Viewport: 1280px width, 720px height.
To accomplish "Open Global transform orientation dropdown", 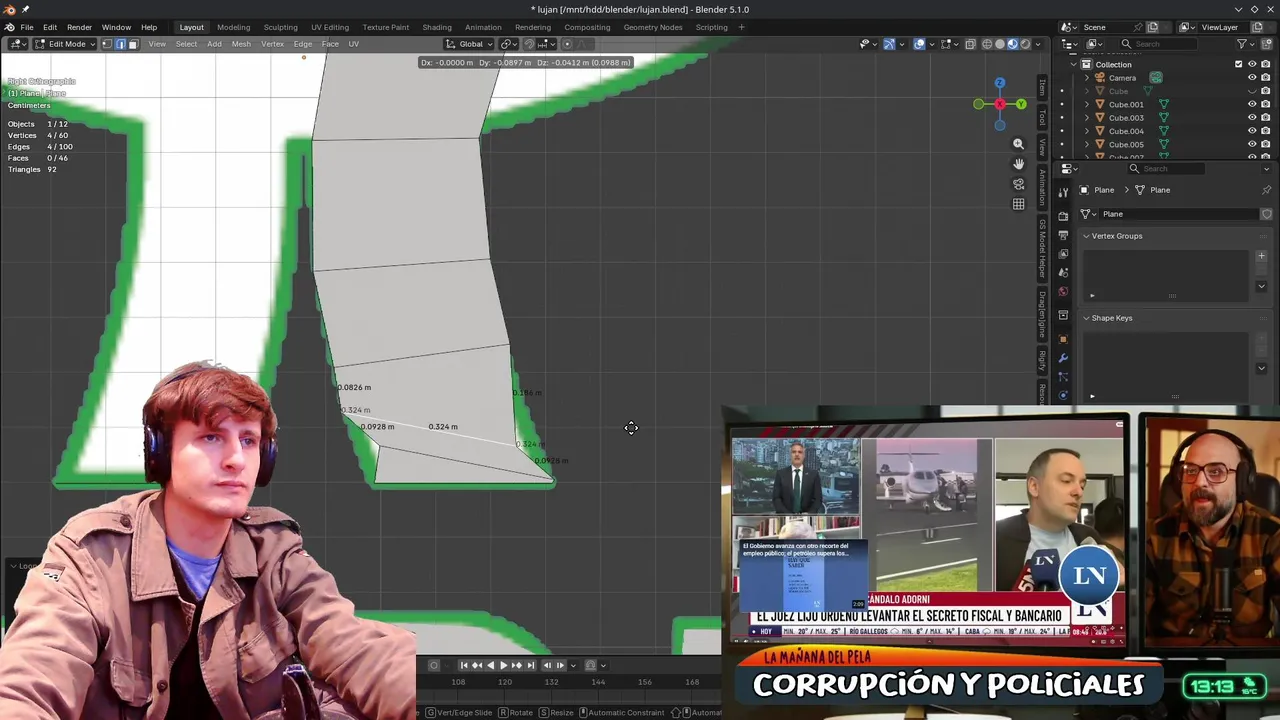I will point(470,44).
